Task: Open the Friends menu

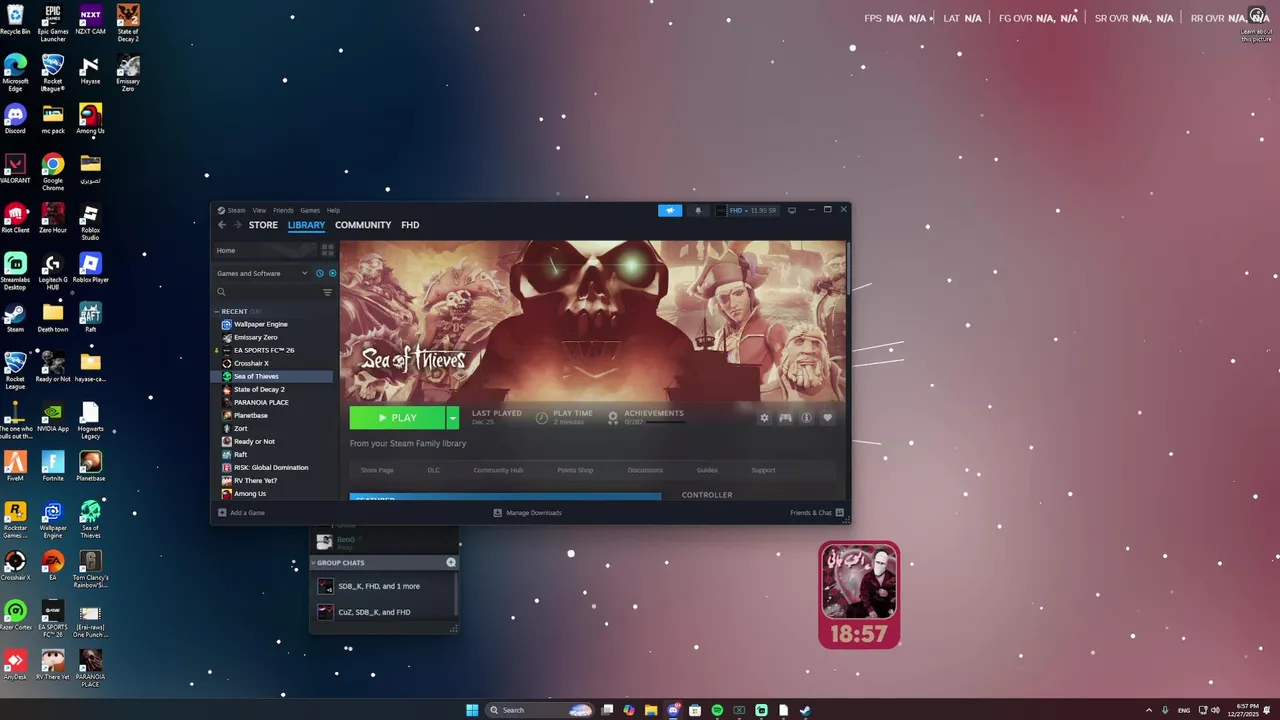Action: click(283, 210)
